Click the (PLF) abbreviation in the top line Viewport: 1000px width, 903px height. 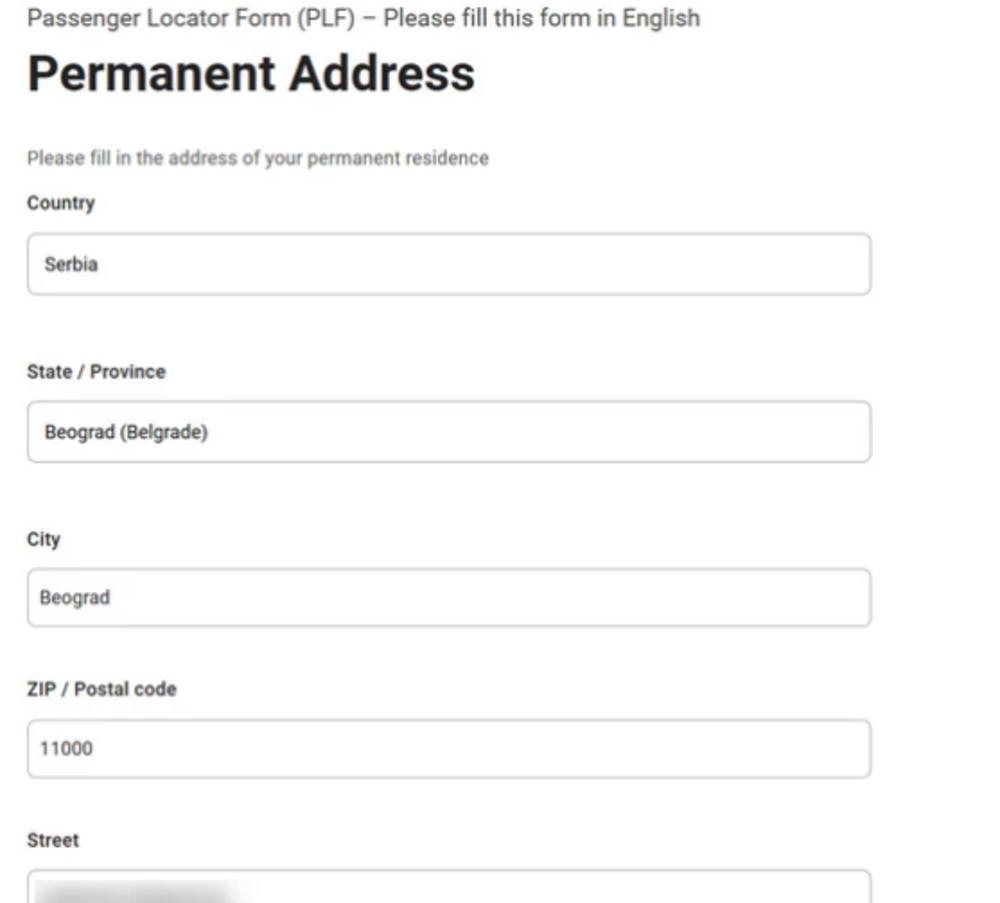[331, 18]
